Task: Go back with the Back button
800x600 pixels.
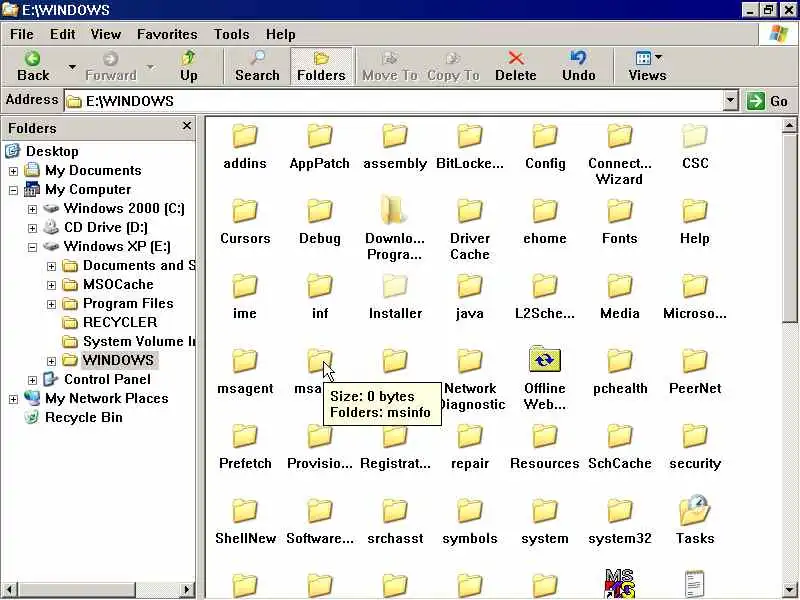Action: pos(33,66)
